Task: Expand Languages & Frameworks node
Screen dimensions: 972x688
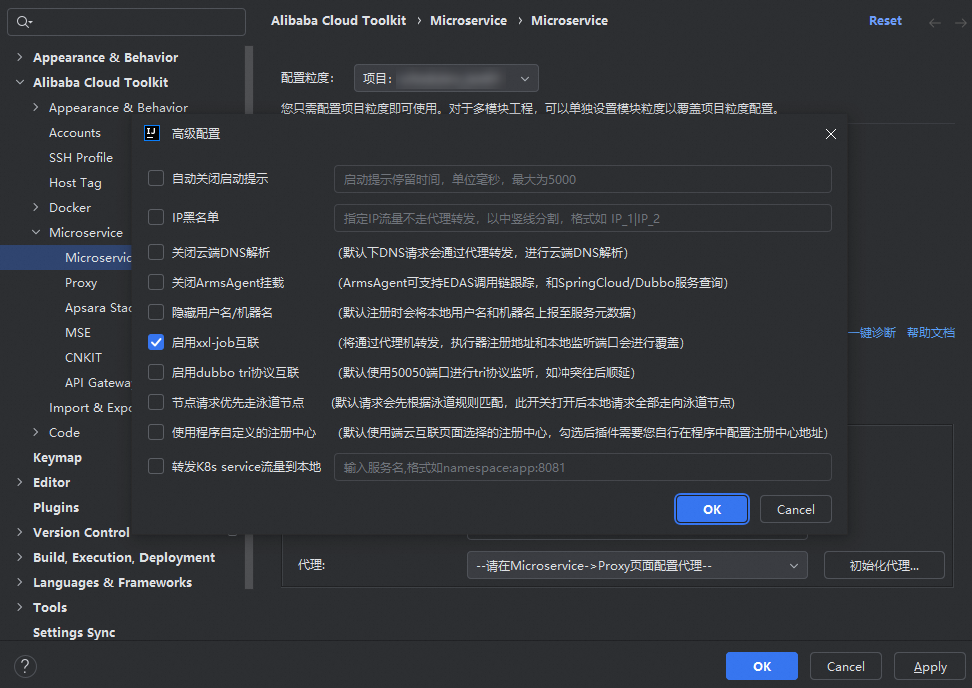Action: coord(20,582)
